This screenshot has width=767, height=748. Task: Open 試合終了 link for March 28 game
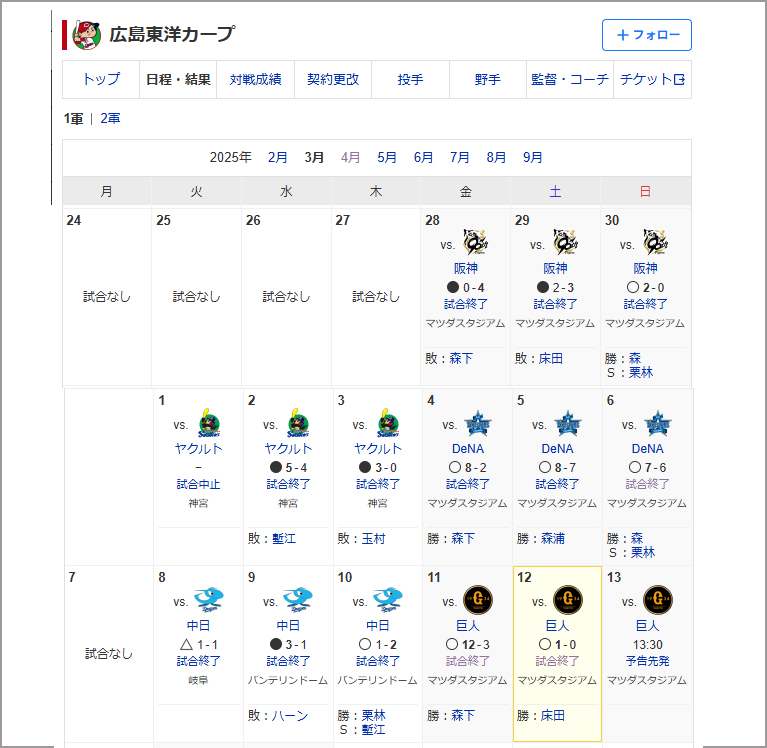(466, 304)
